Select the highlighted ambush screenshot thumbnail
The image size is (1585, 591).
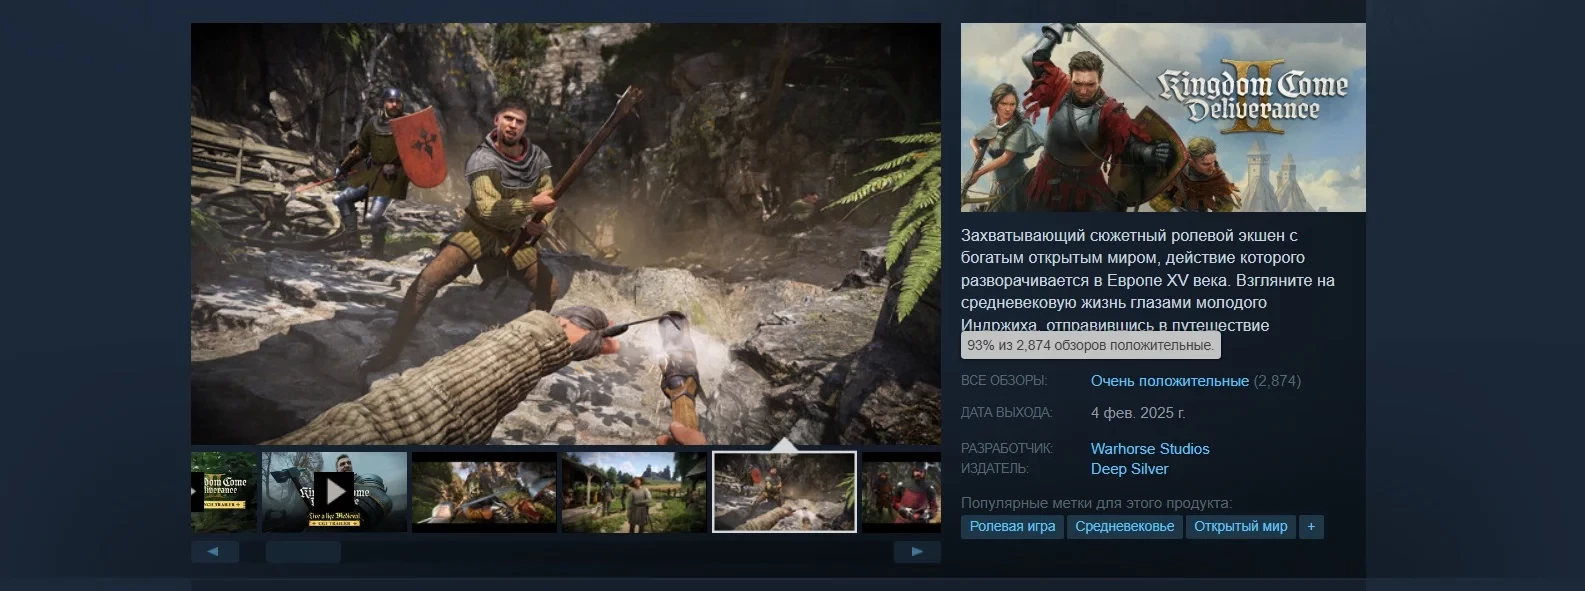tap(784, 491)
